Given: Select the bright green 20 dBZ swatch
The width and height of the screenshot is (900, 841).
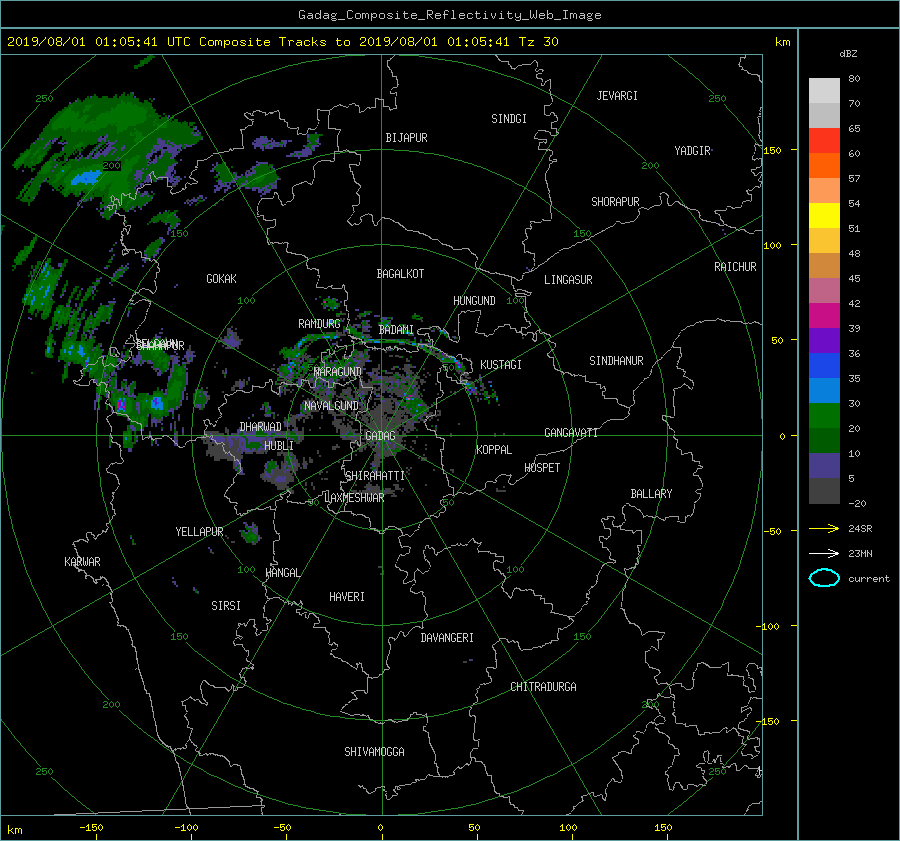Looking at the screenshot, I should (x=824, y=415).
